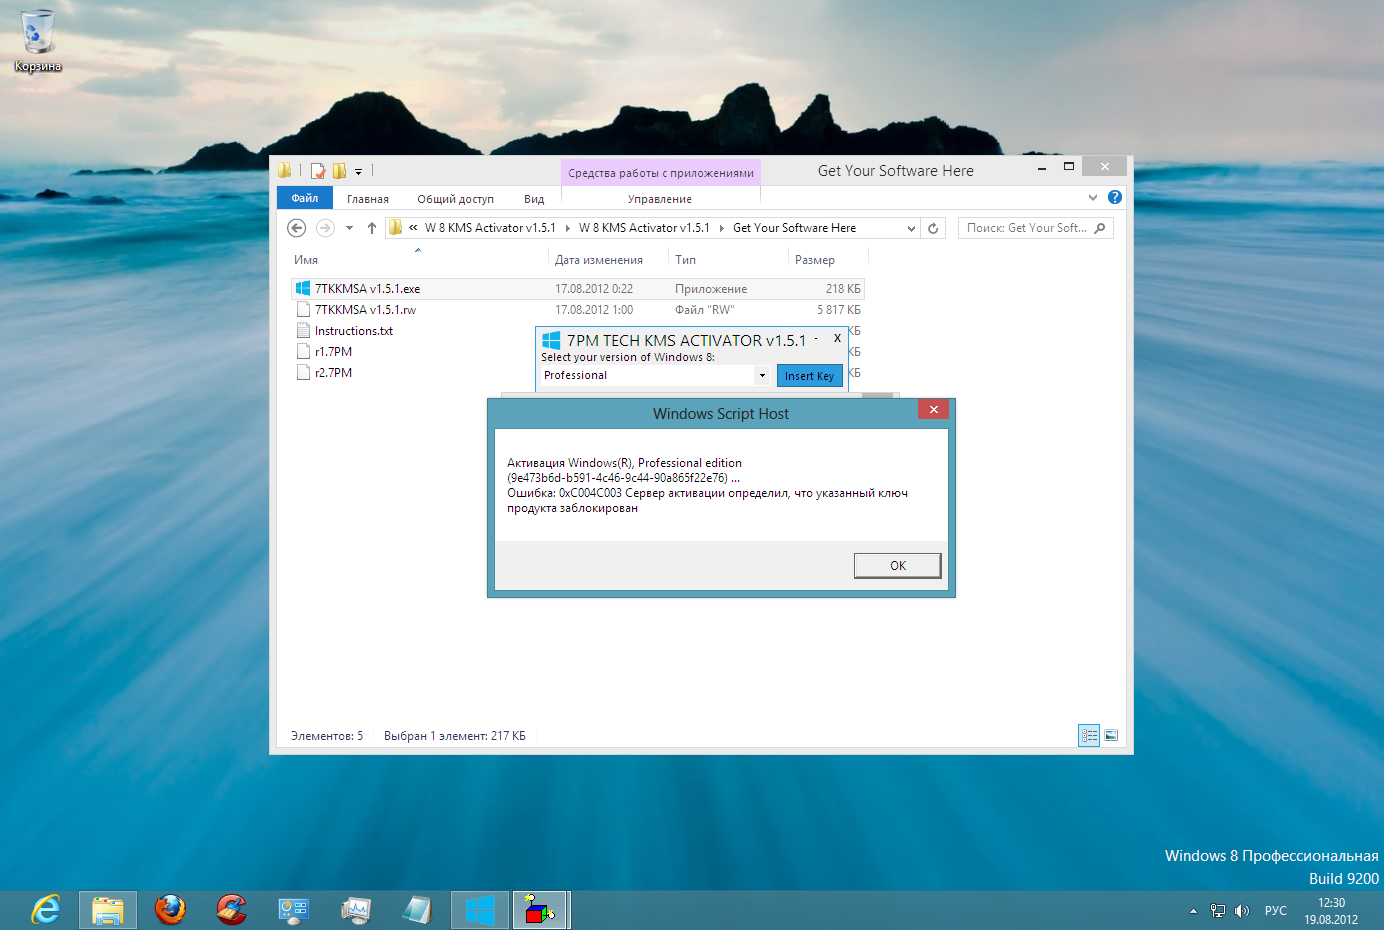Open the volume tray icon

(1242, 911)
